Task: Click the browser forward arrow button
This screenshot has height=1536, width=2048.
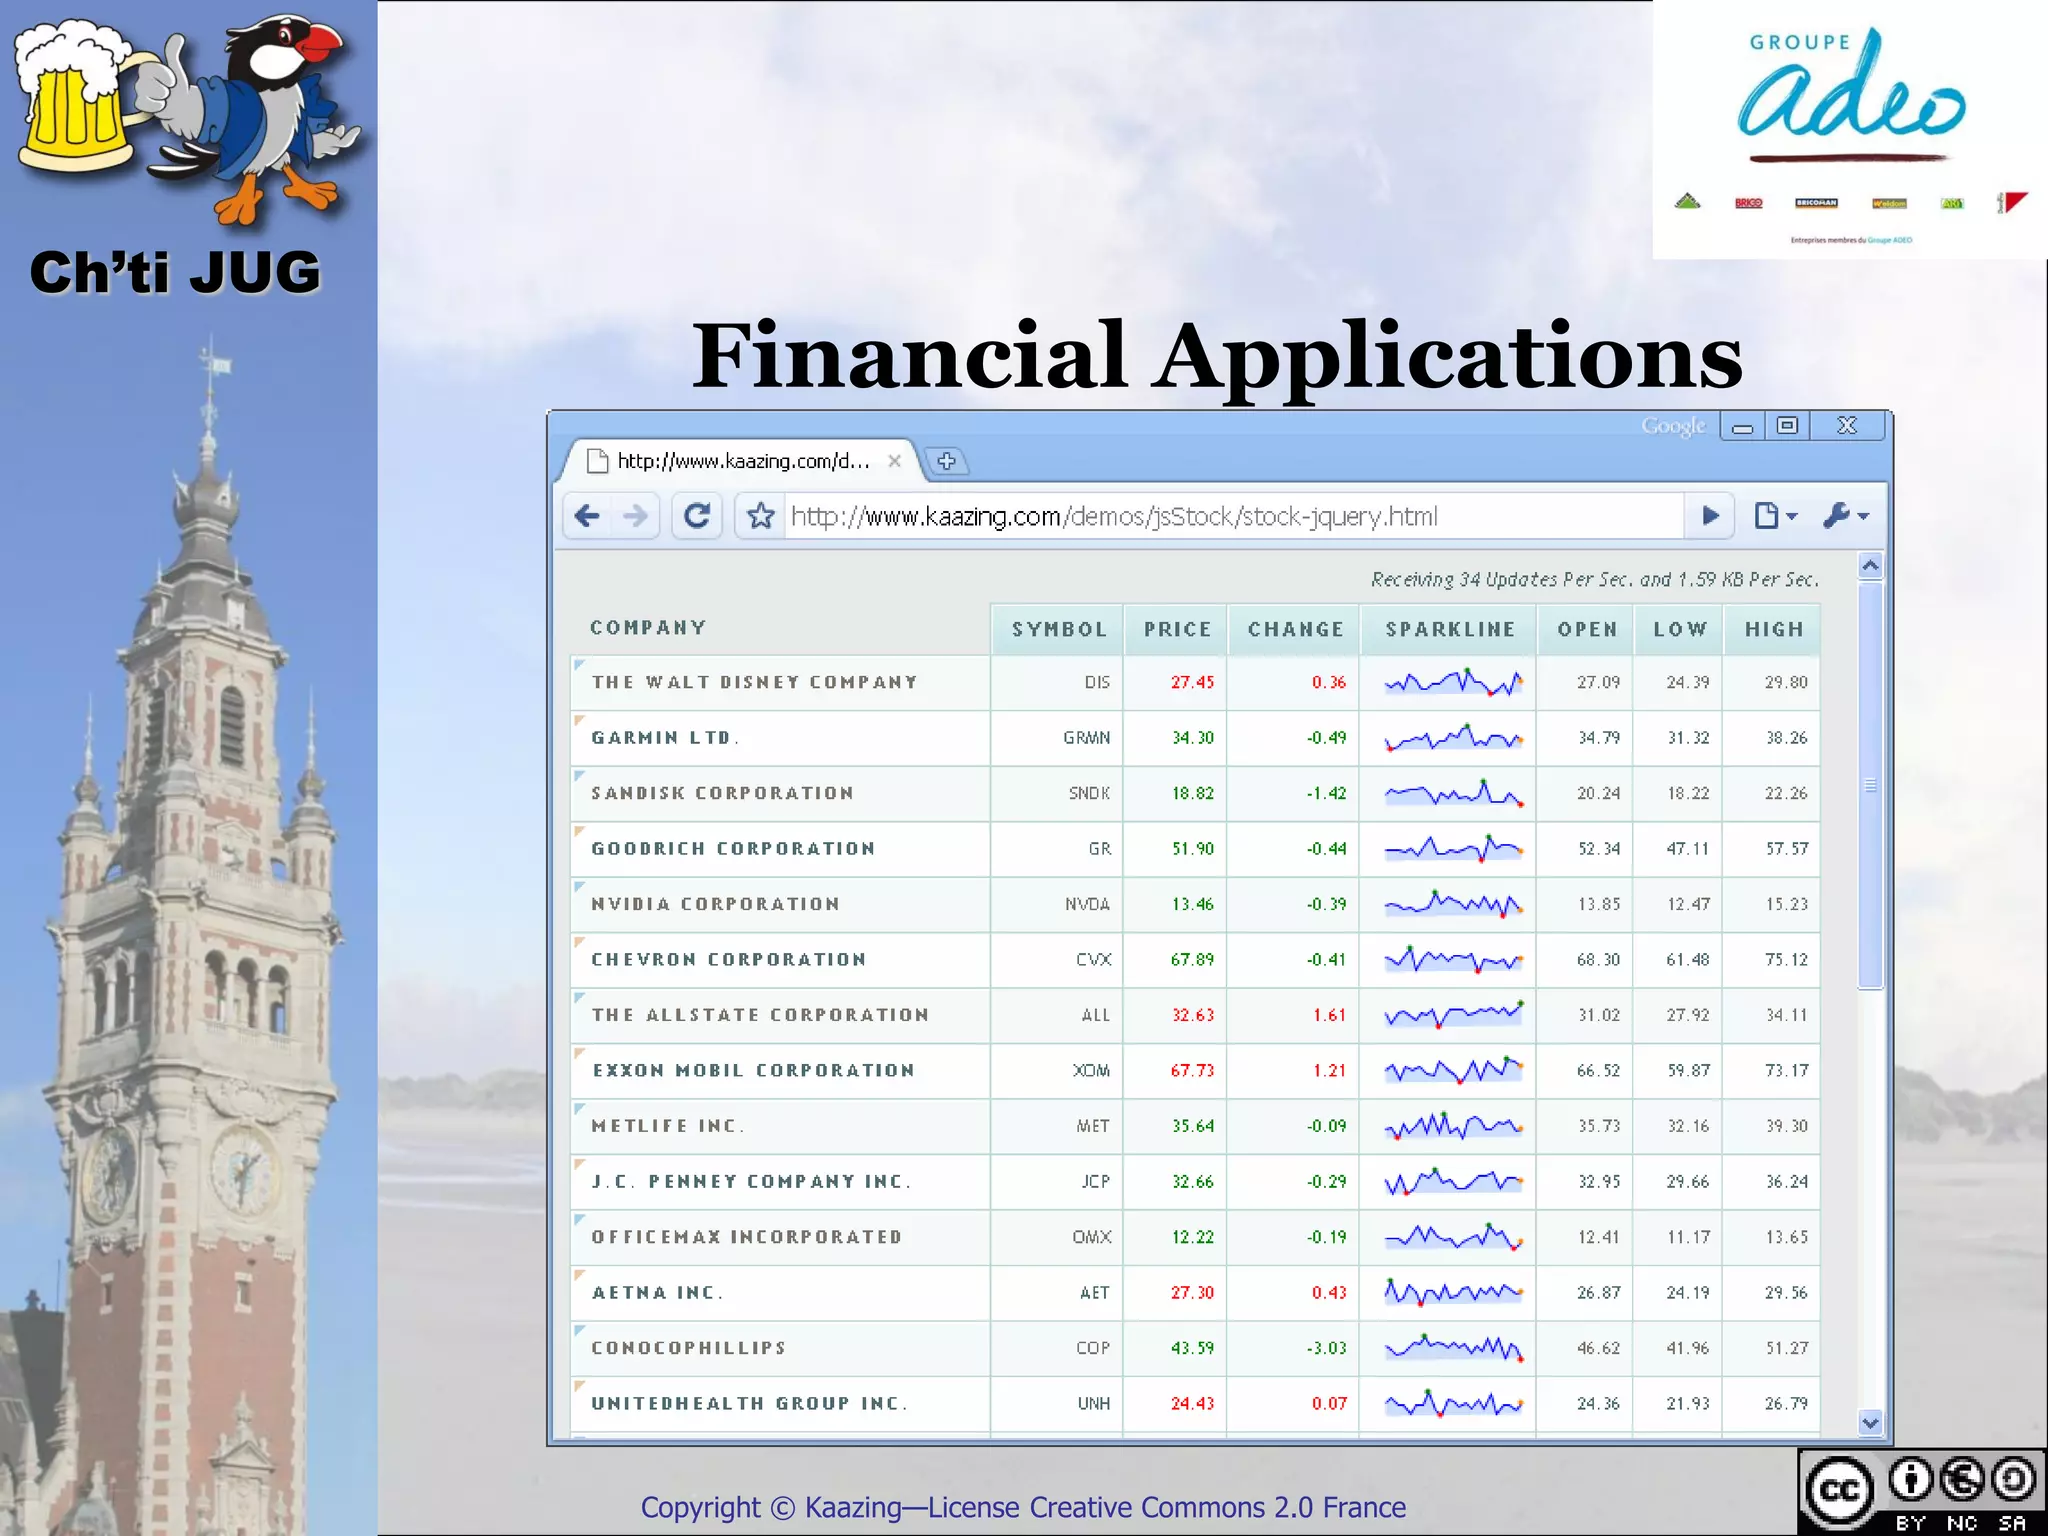Action: point(635,516)
